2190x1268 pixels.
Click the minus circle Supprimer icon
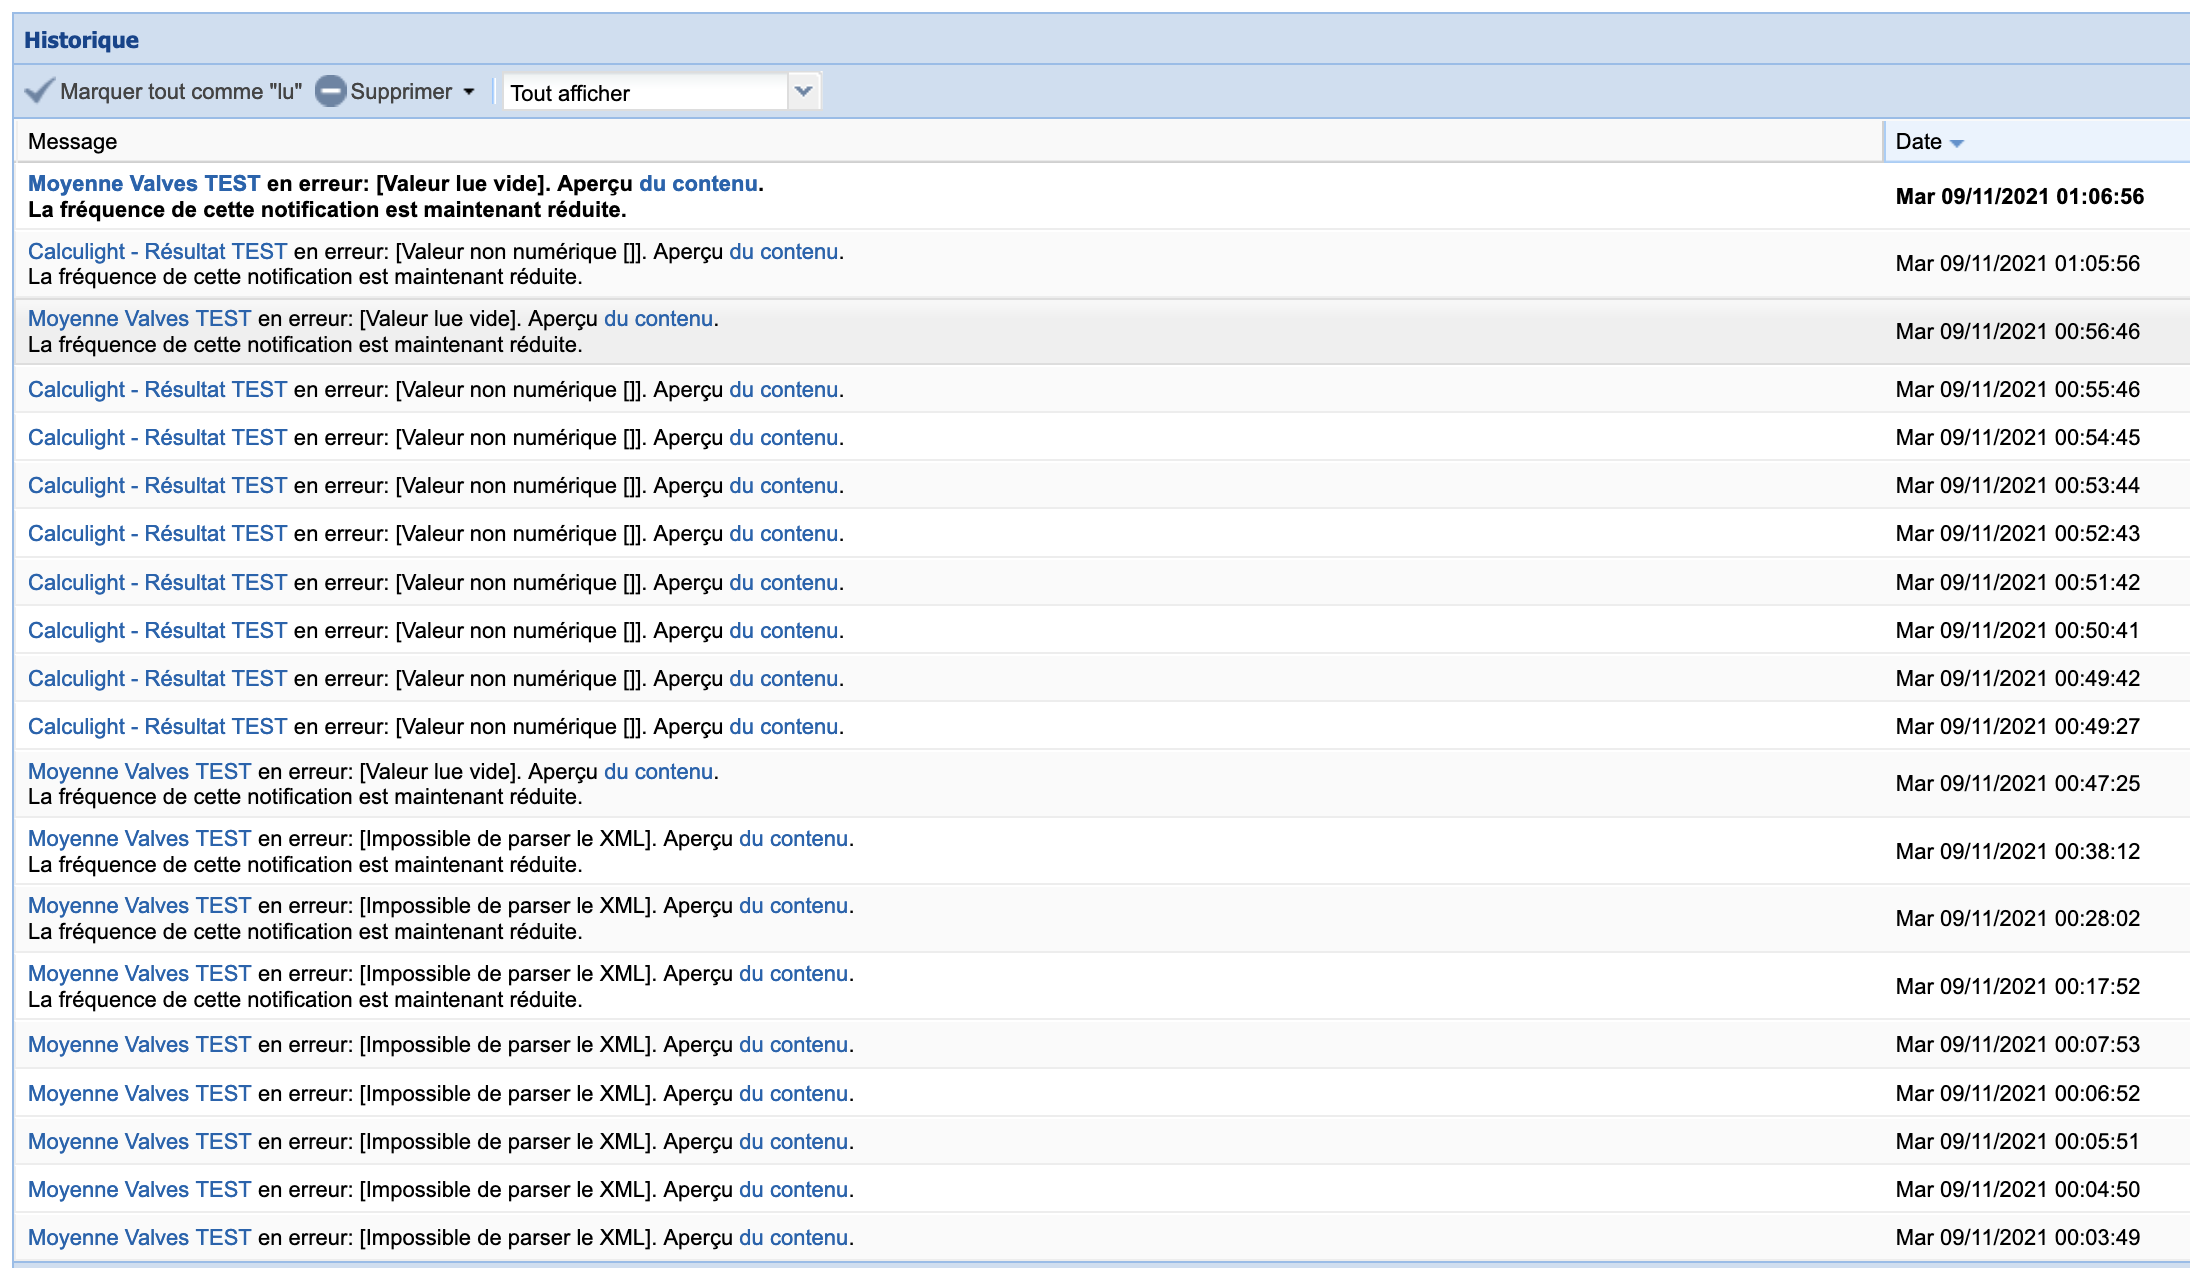pos(330,91)
